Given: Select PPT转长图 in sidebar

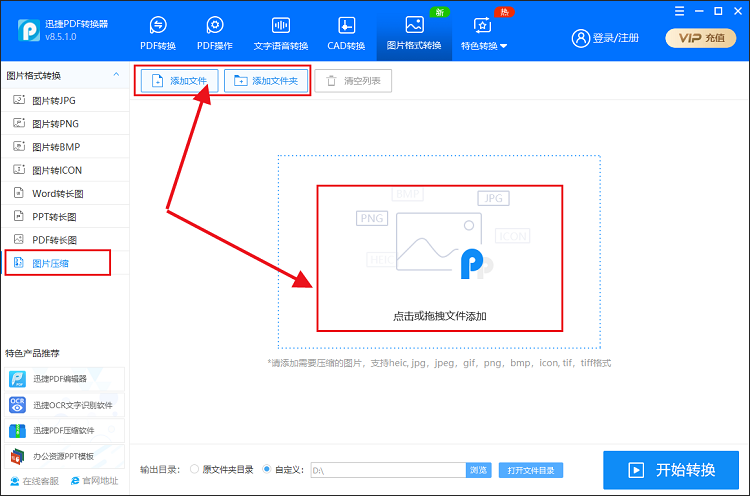Looking at the screenshot, I should tap(66, 216).
